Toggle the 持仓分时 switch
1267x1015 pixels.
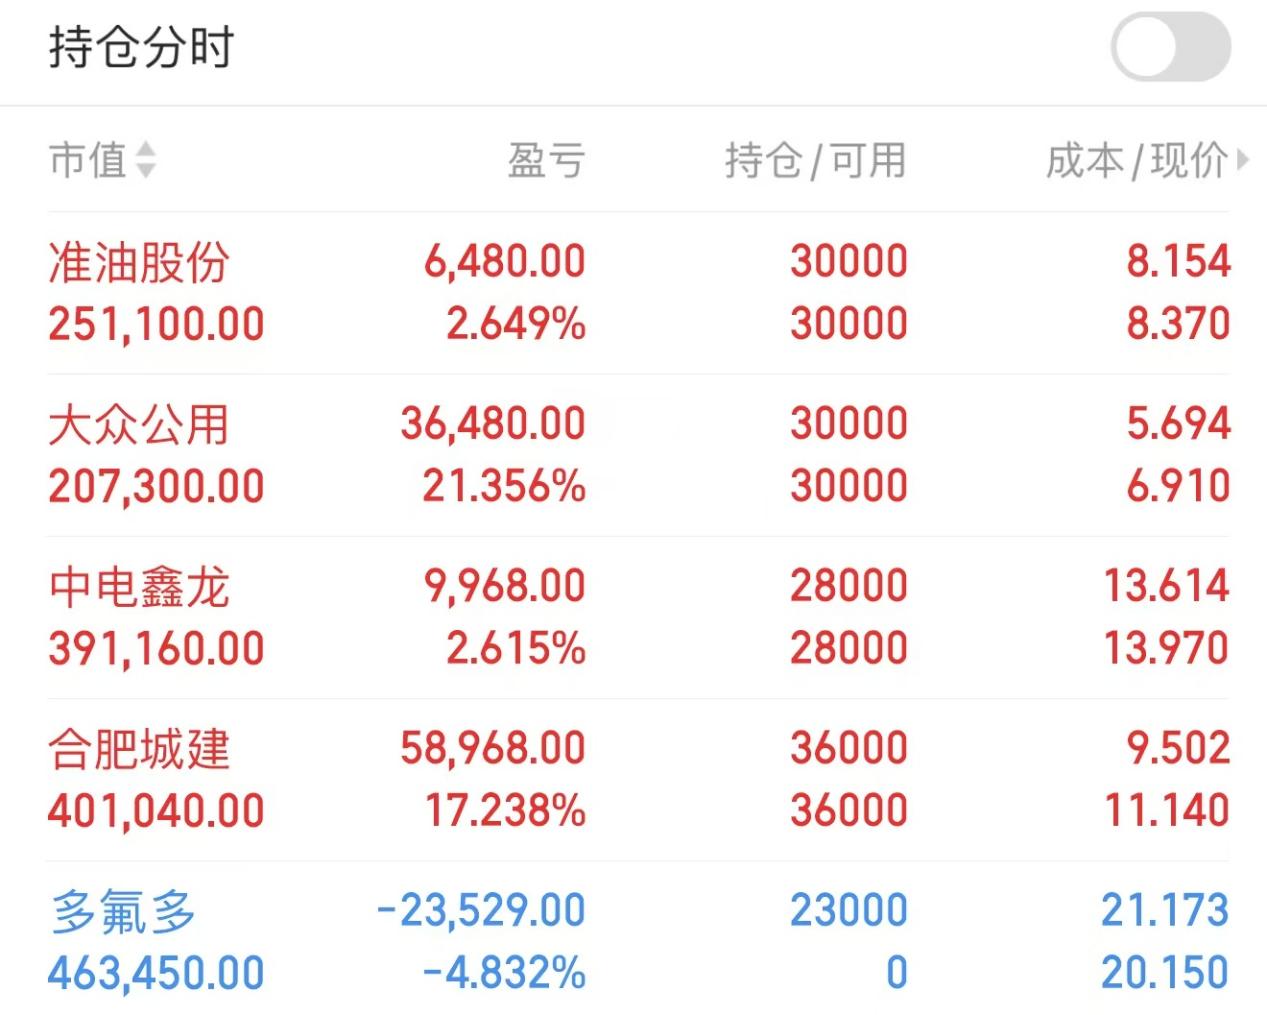[x=1171, y=47]
